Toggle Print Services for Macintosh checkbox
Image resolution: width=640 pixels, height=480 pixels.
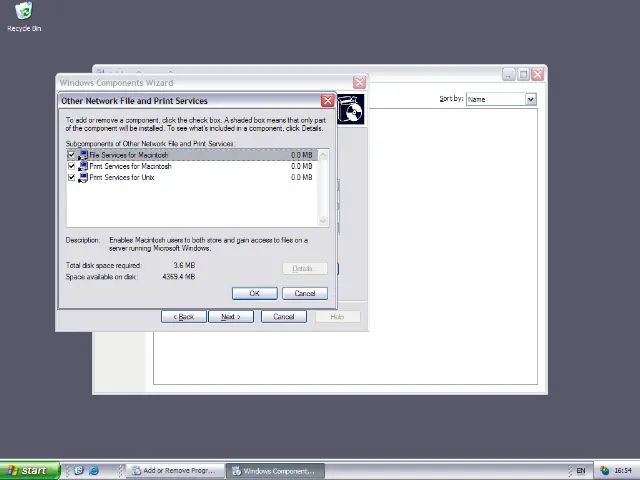pos(71,166)
